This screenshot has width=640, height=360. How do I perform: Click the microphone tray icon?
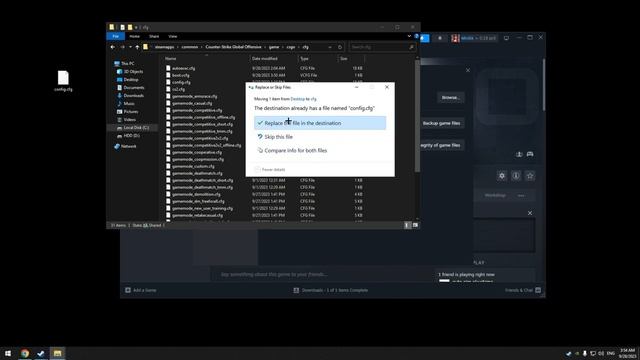(585, 353)
